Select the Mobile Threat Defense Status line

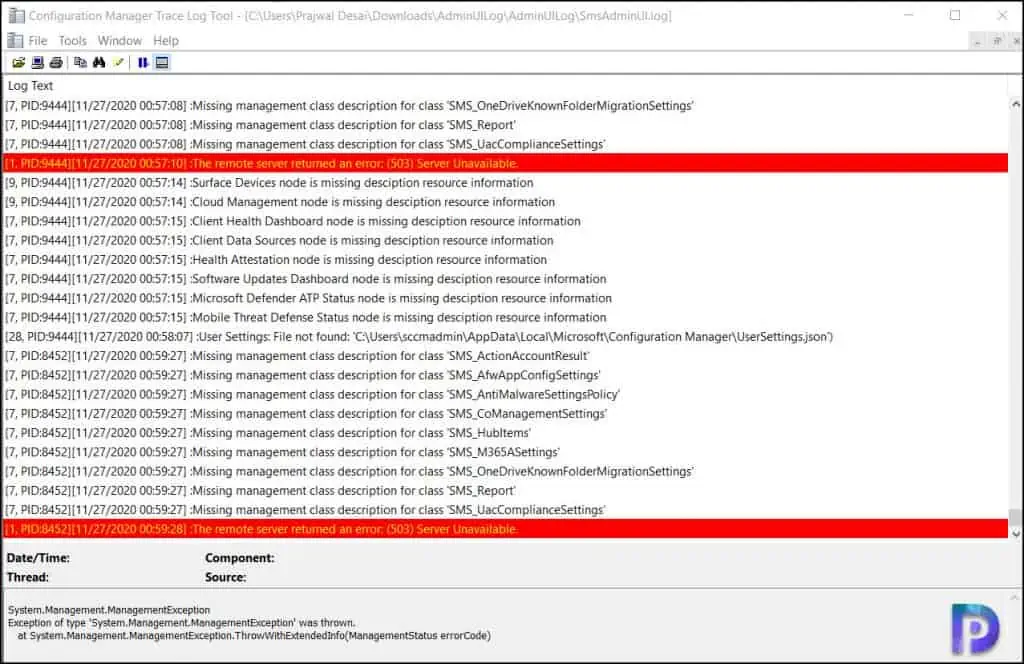[506, 317]
